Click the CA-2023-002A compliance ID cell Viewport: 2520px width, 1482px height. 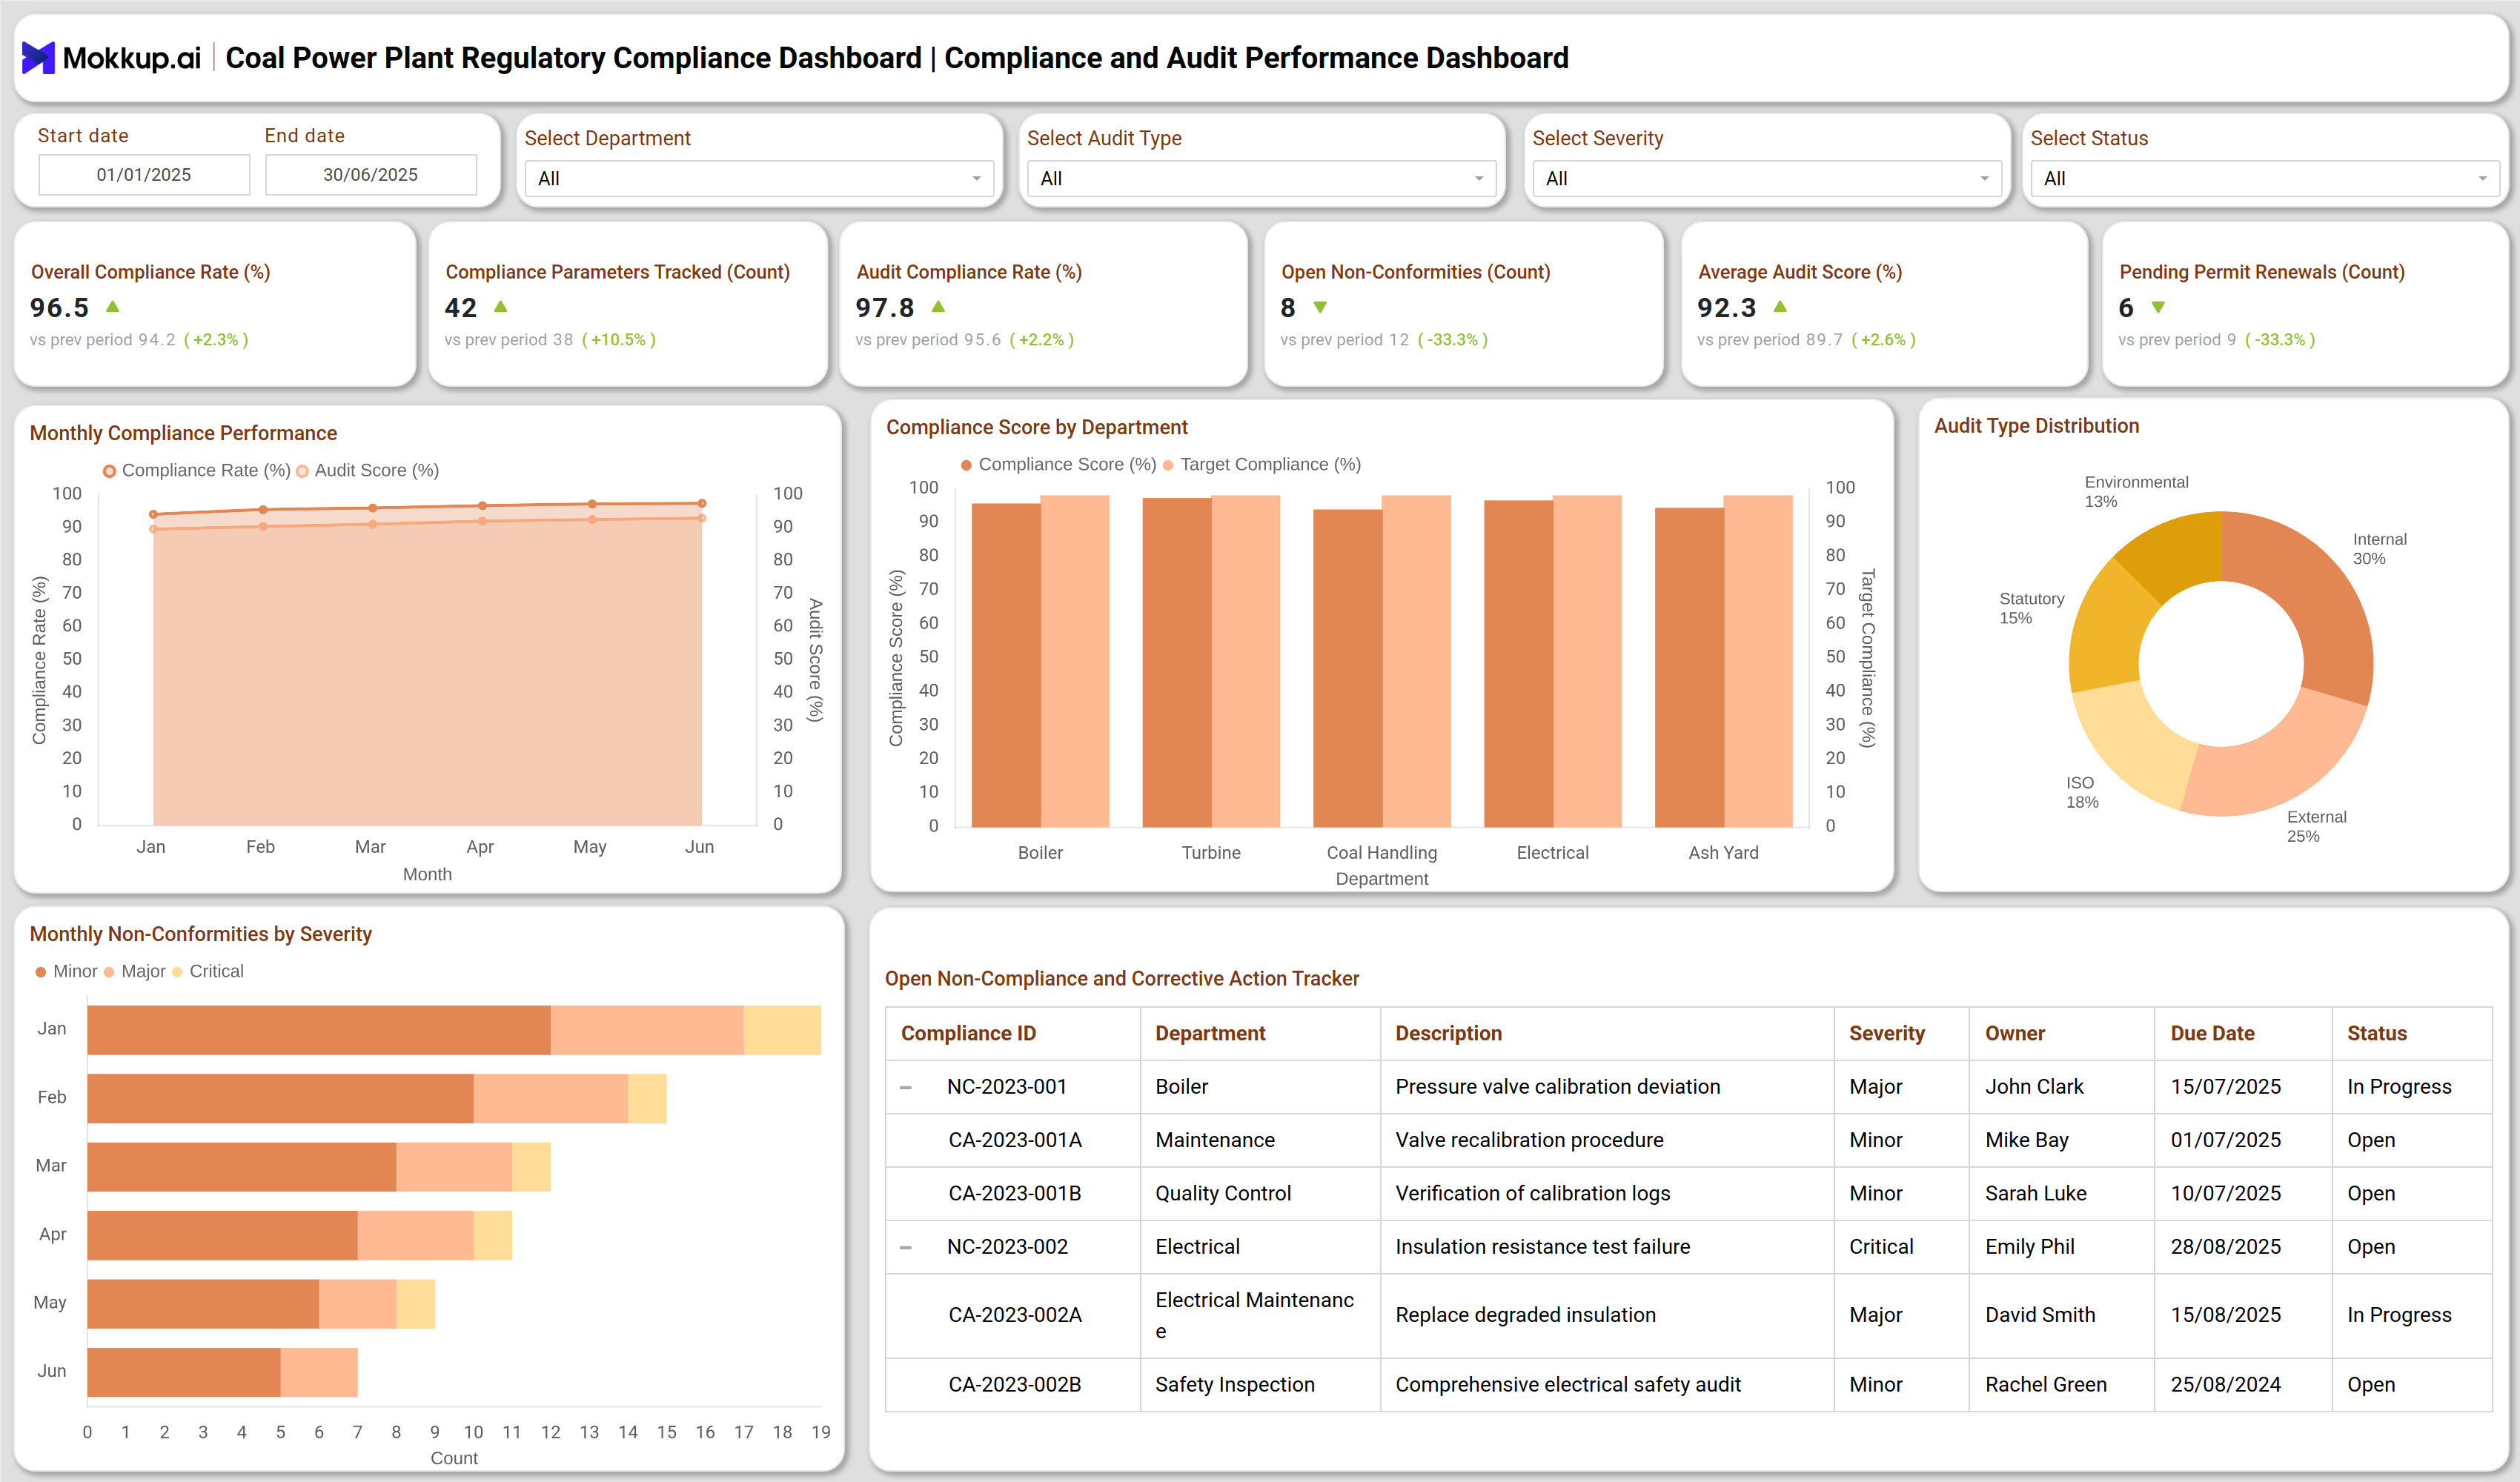(1015, 1315)
